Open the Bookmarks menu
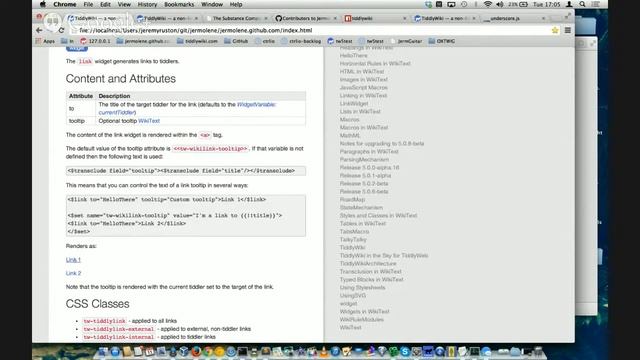Screen dimensions: 640x360 [x=179, y=4]
